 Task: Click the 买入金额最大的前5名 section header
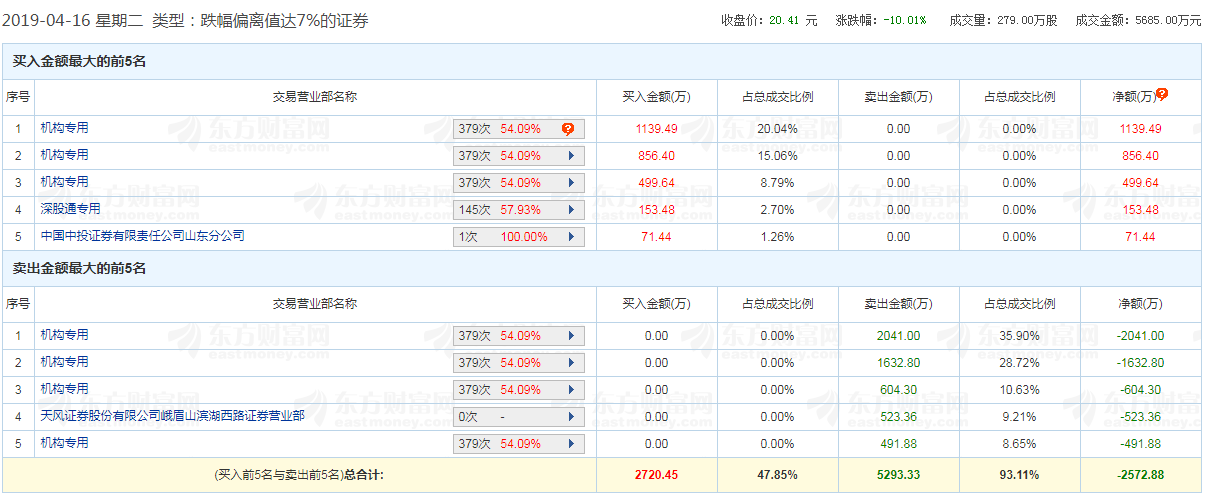(x=80, y=62)
